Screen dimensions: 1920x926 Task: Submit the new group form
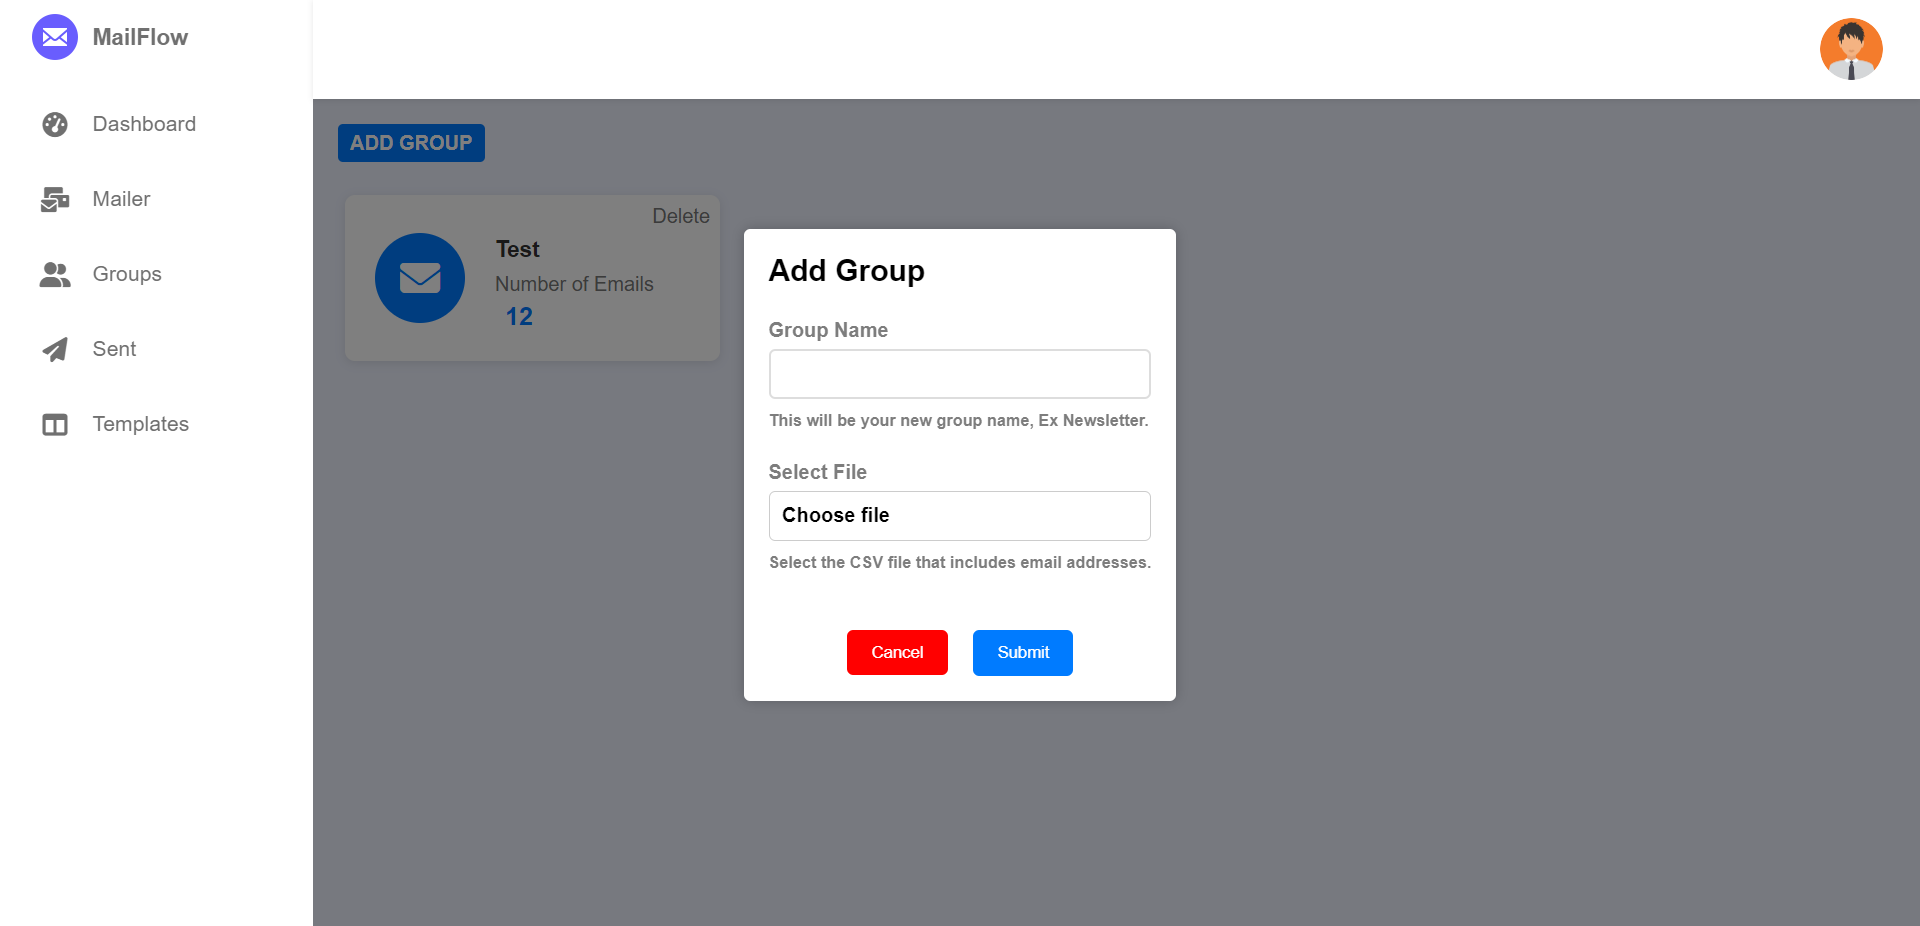(x=1022, y=652)
